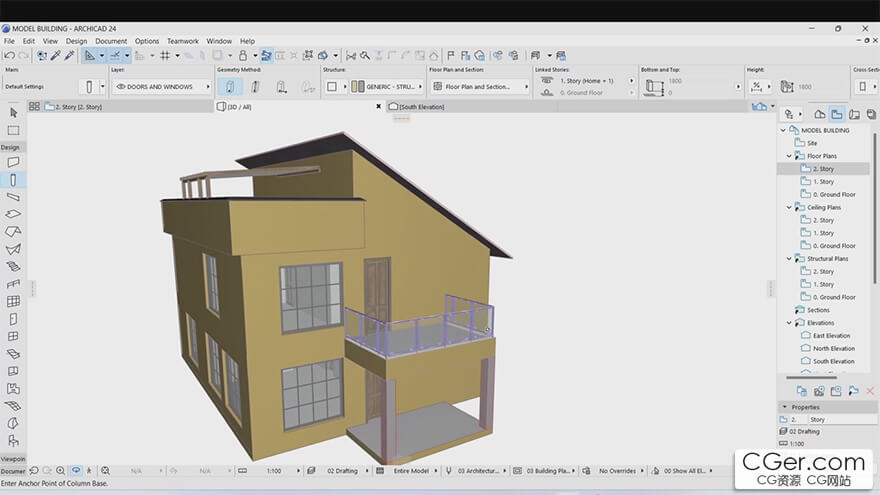Select the Window tool in toolbox
Viewport: 880px width, 495px height.
pos(13,336)
